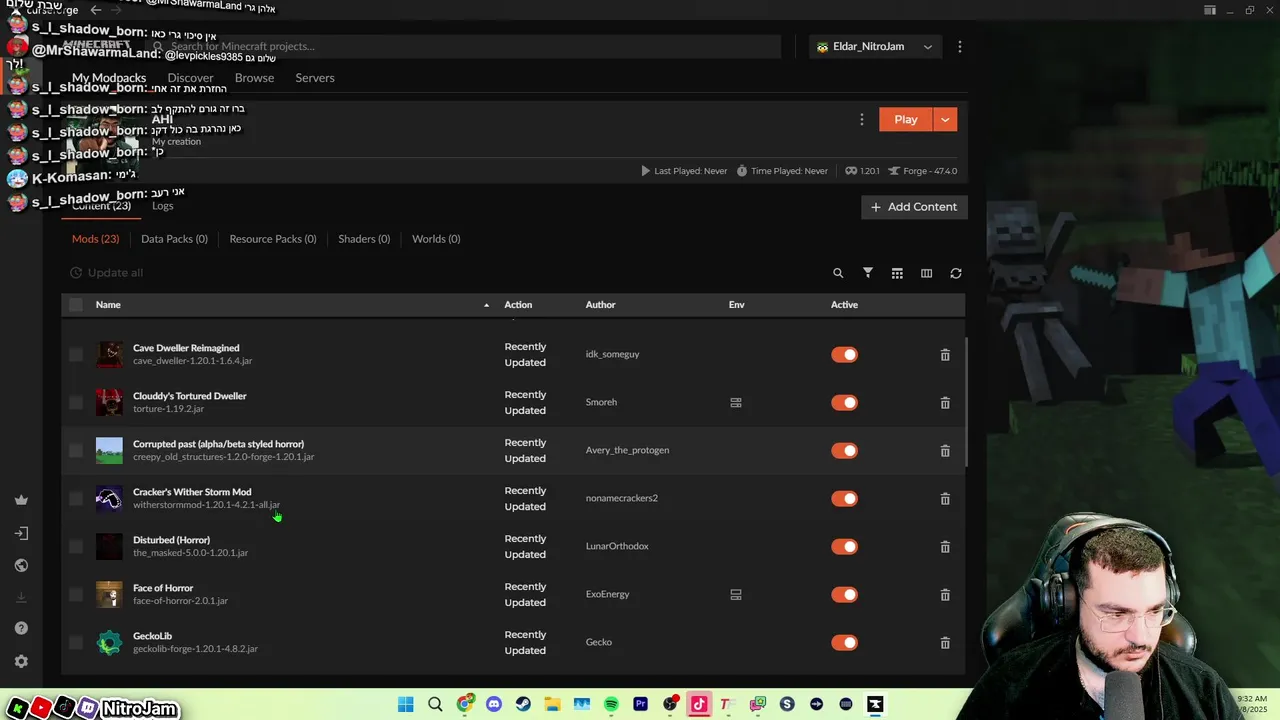Disable Cave Dweller Reimagined mod toggle
1280x720 pixels.
[845, 354]
